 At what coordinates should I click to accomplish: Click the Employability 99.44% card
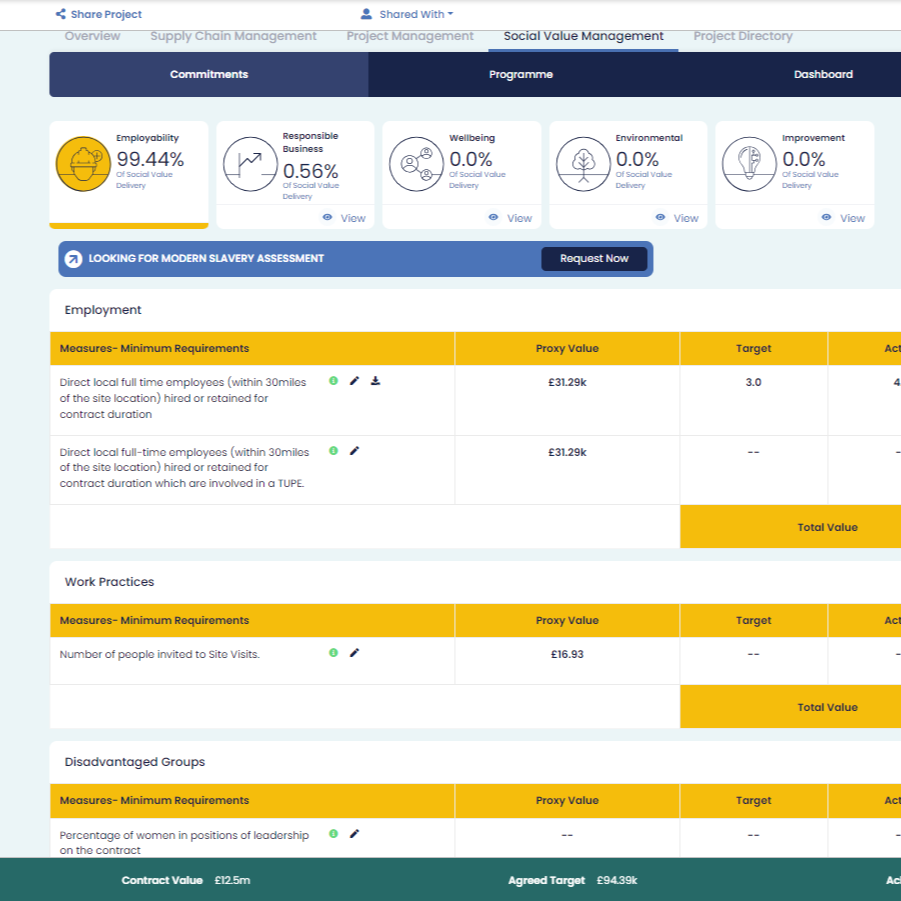[x=129, y=174]
